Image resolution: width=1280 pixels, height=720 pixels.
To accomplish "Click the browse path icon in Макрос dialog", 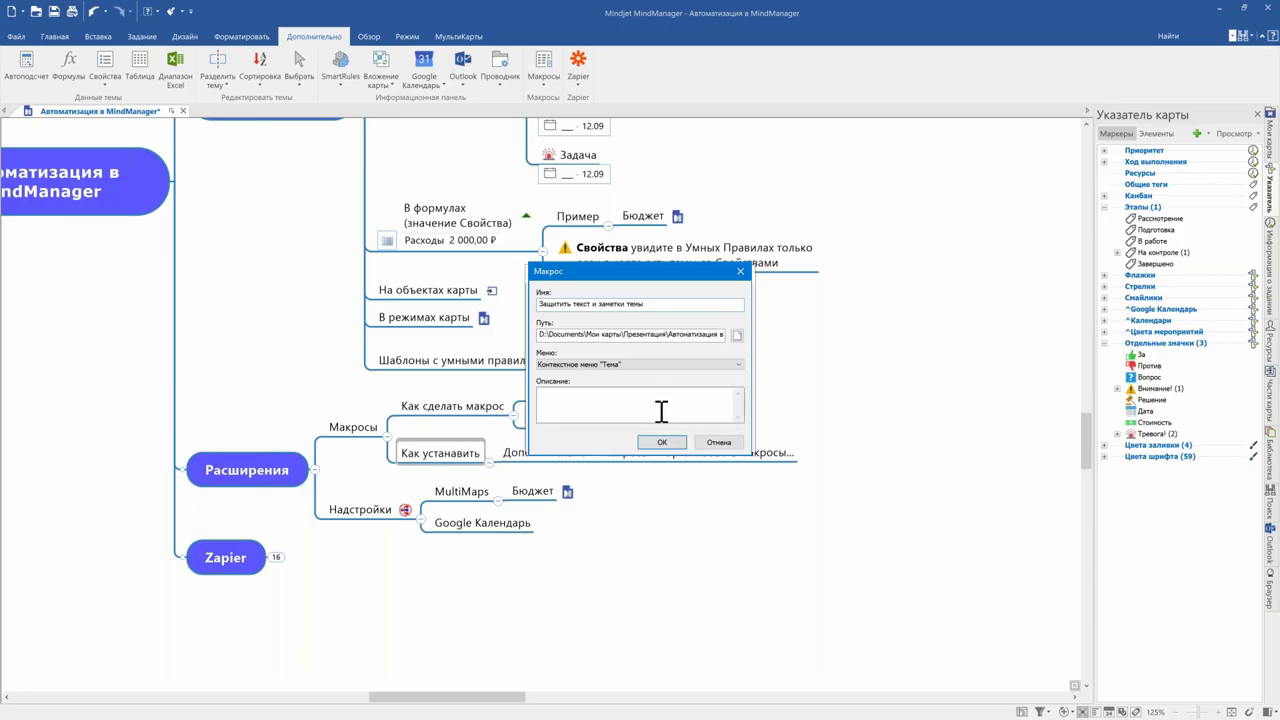I will tap(737, 335).
